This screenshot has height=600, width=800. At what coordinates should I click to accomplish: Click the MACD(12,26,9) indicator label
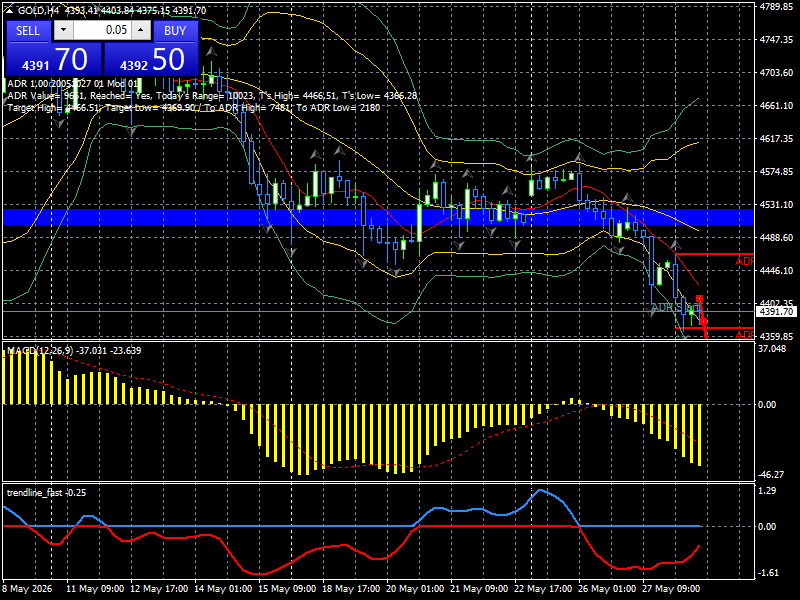(x=74, y=351)
